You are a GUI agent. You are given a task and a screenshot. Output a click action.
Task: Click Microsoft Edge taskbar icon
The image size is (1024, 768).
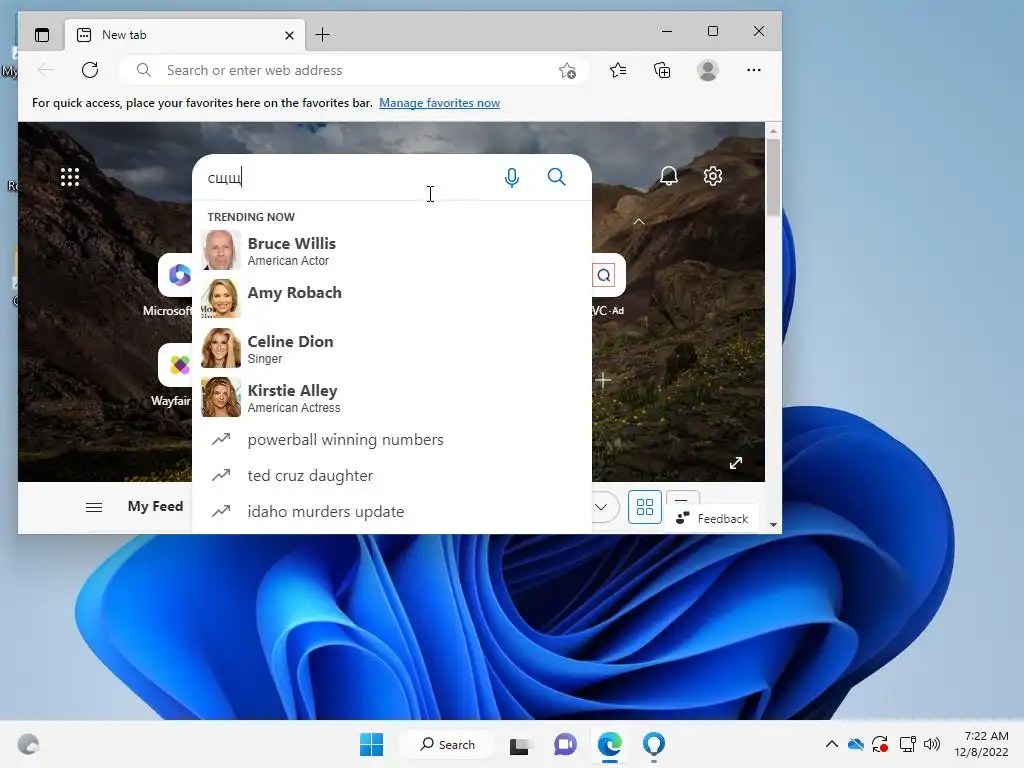(x=610, y=744)
